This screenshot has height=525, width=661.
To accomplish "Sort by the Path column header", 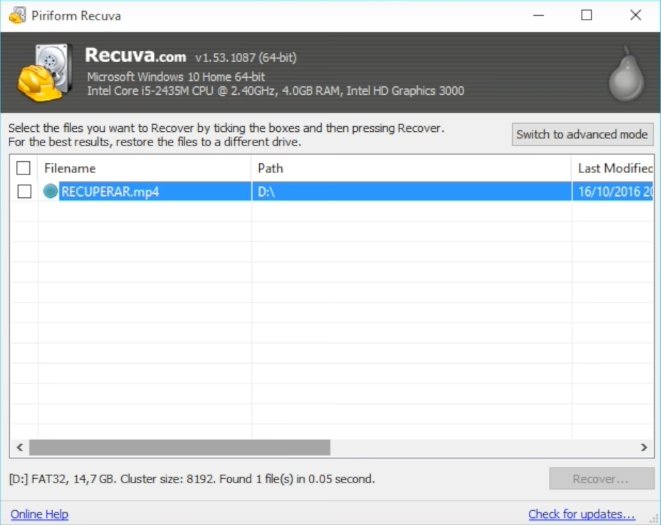I will click(x=411, y=168).
